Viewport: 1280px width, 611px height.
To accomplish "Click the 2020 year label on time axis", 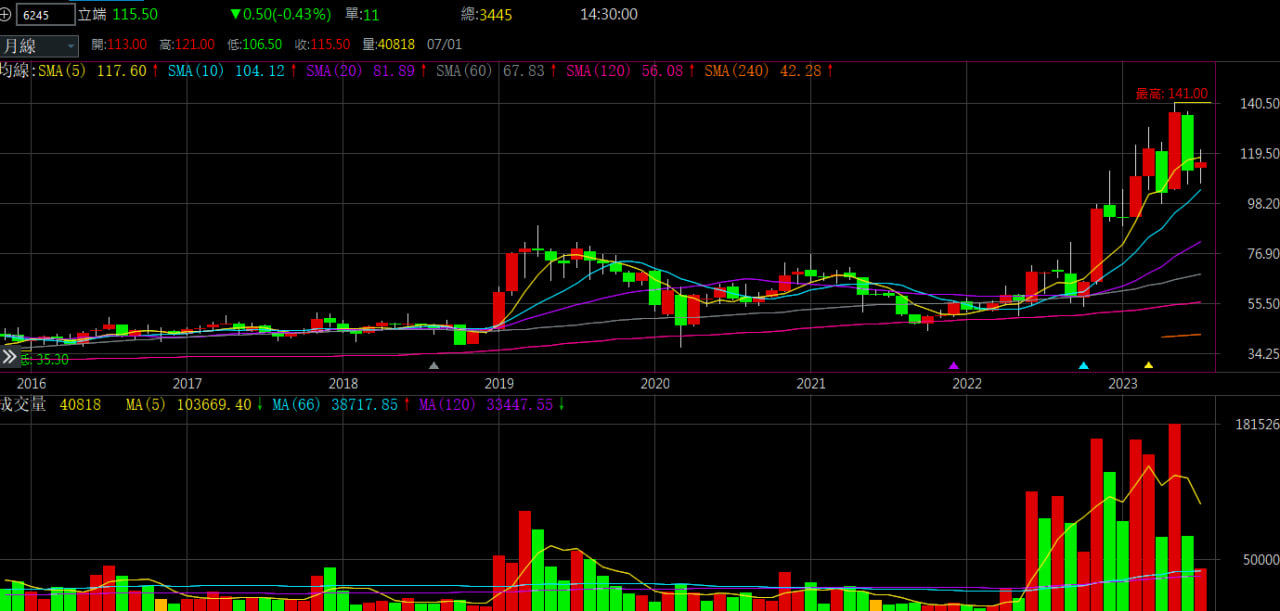I will point(655,384).
